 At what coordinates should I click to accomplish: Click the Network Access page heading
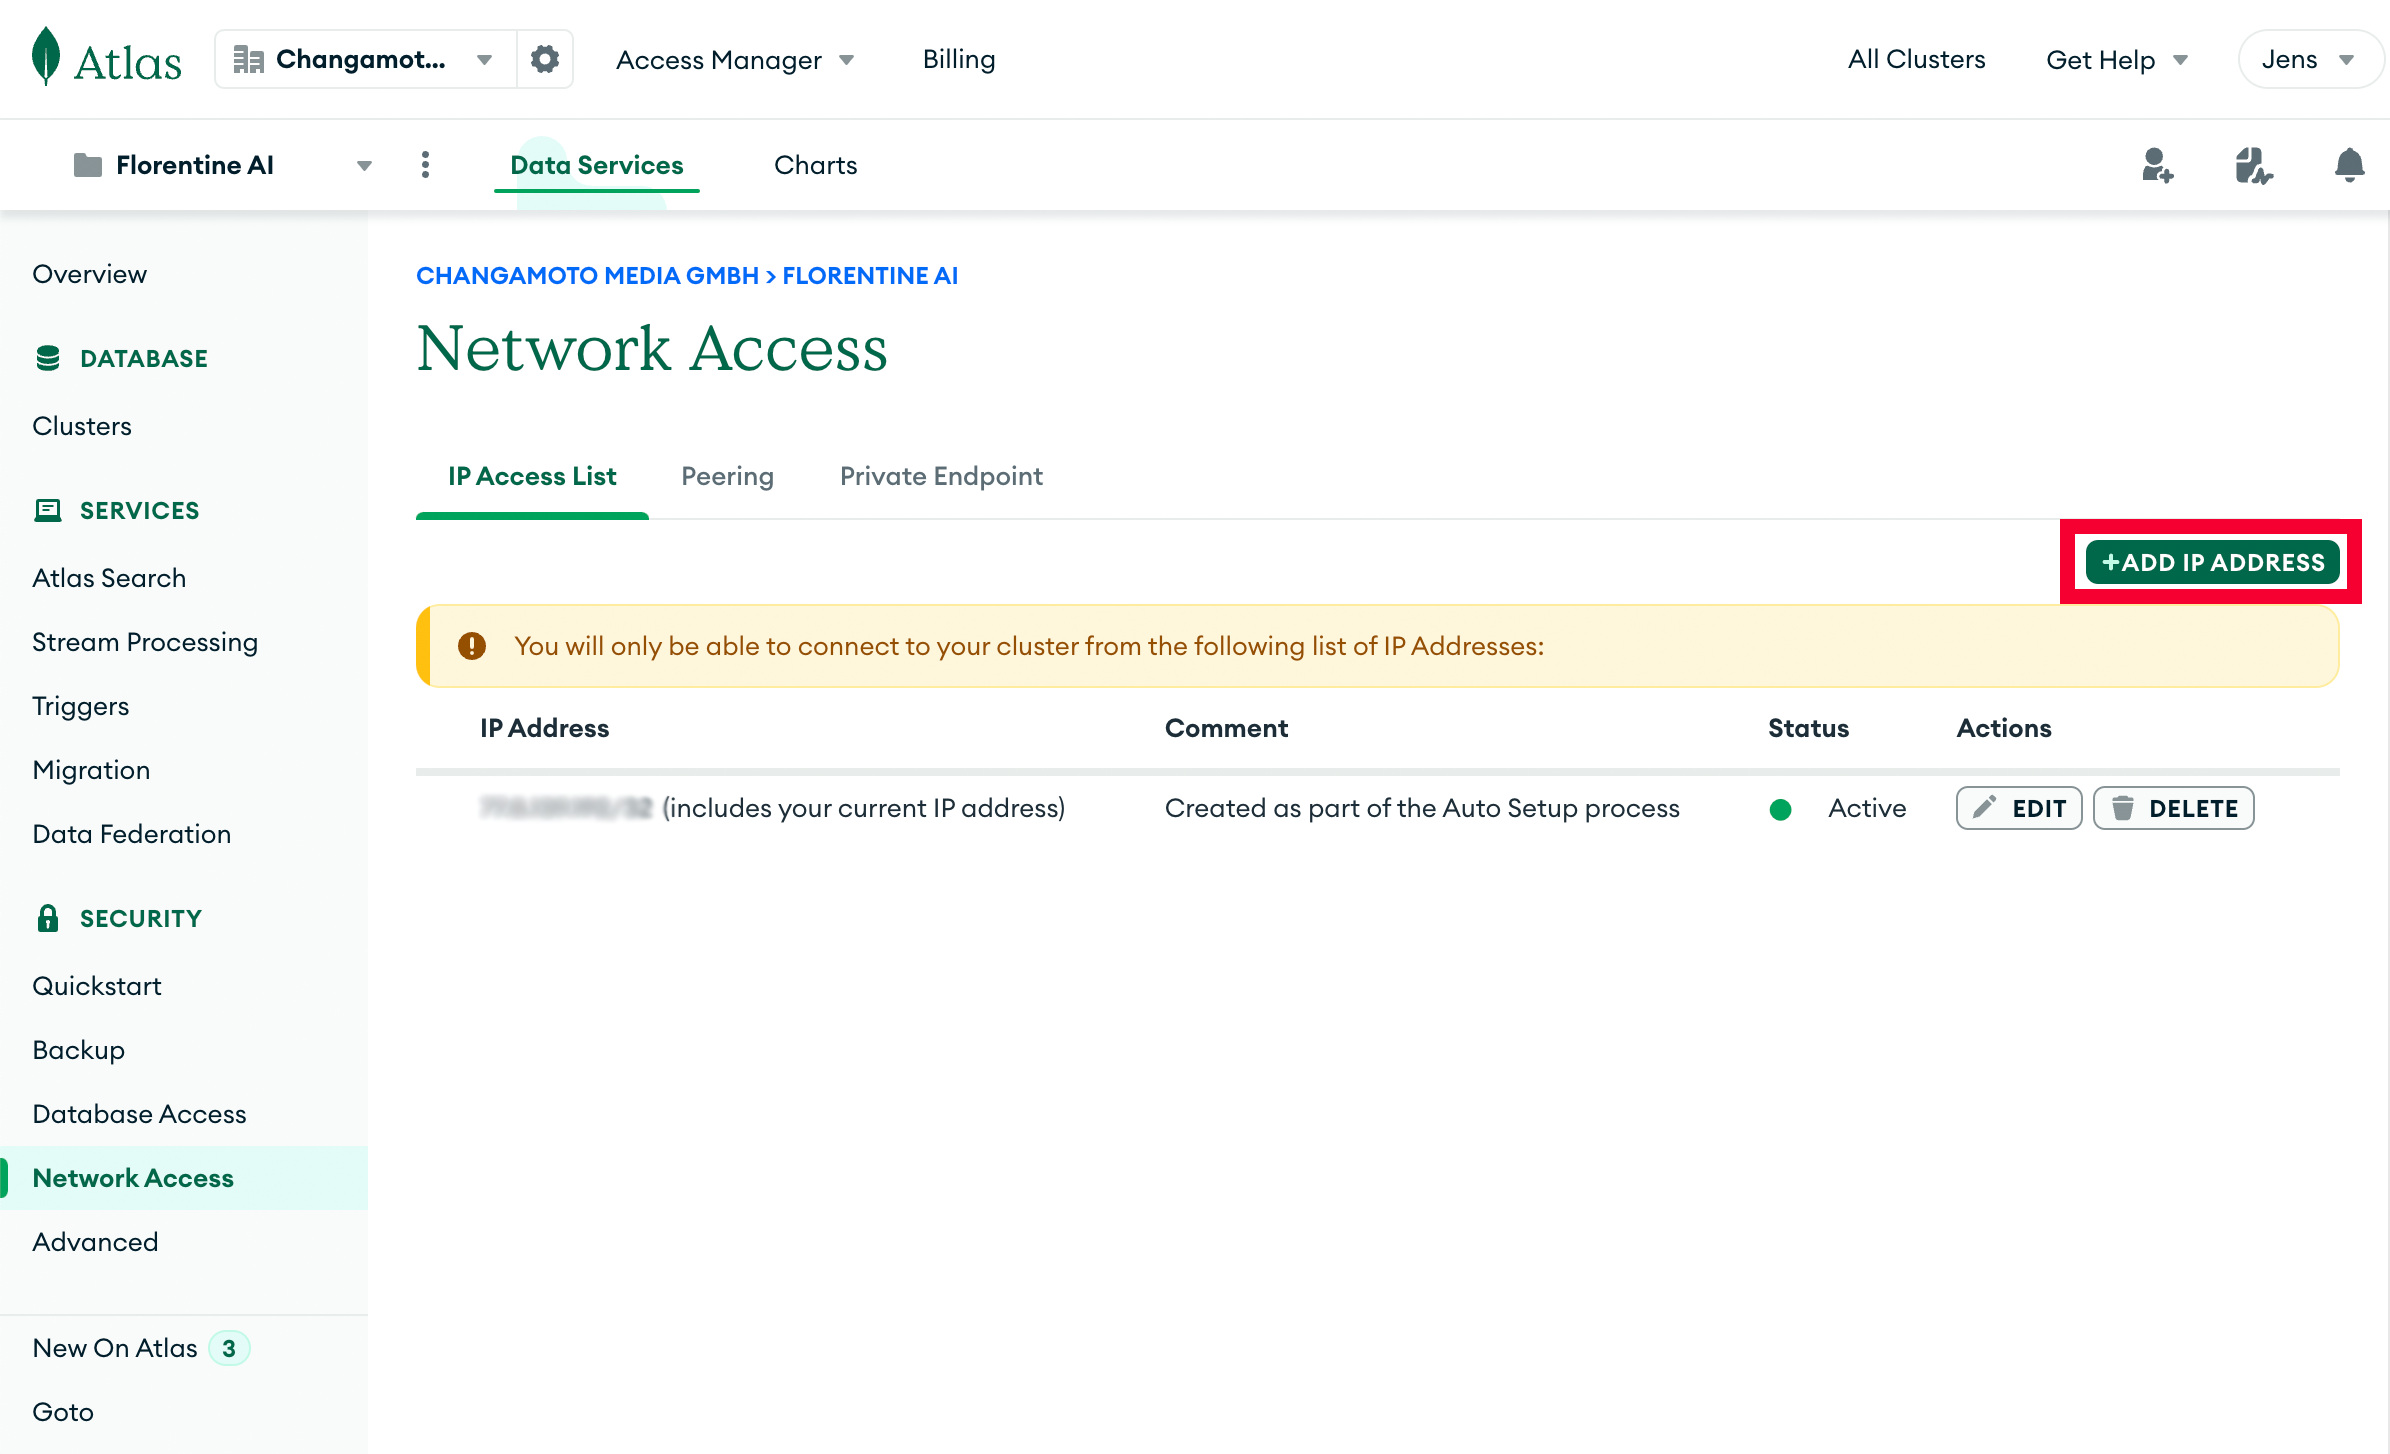point(652,349)
